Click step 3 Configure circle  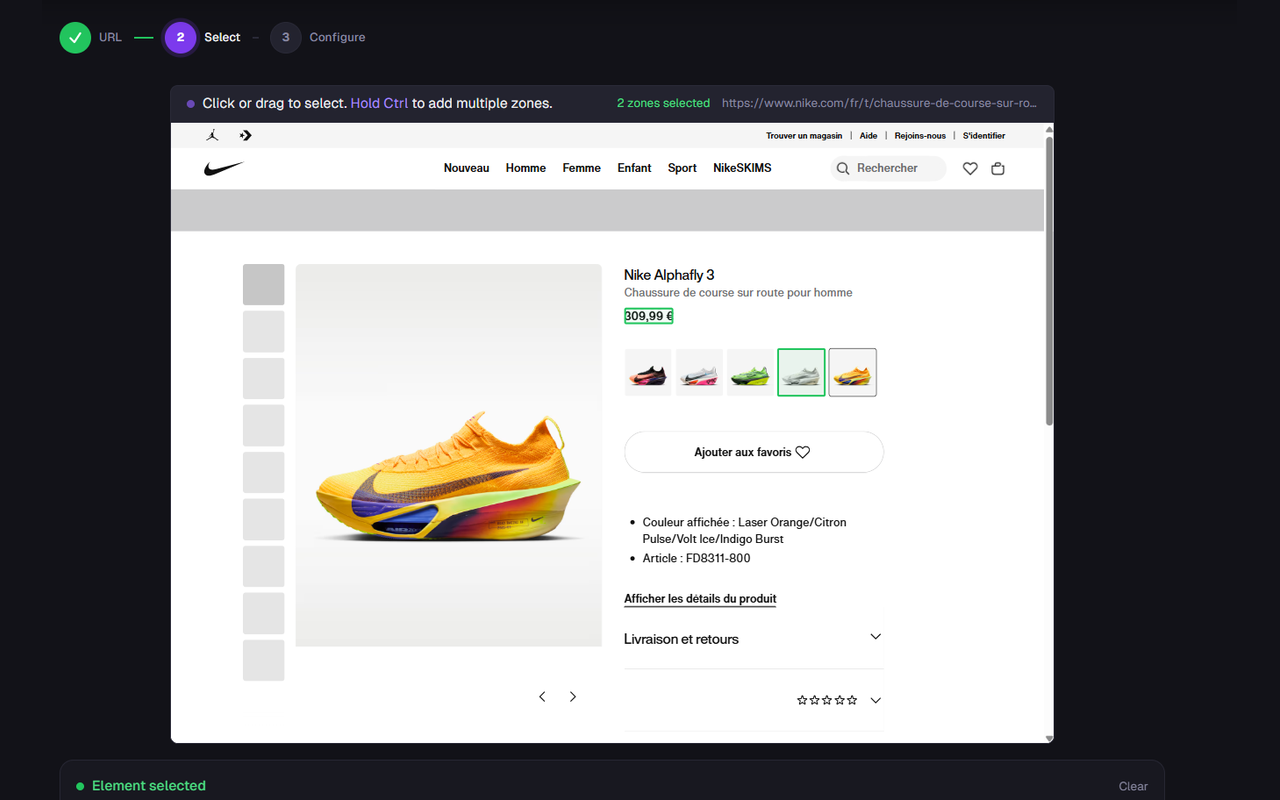click(x=285, y=37)
